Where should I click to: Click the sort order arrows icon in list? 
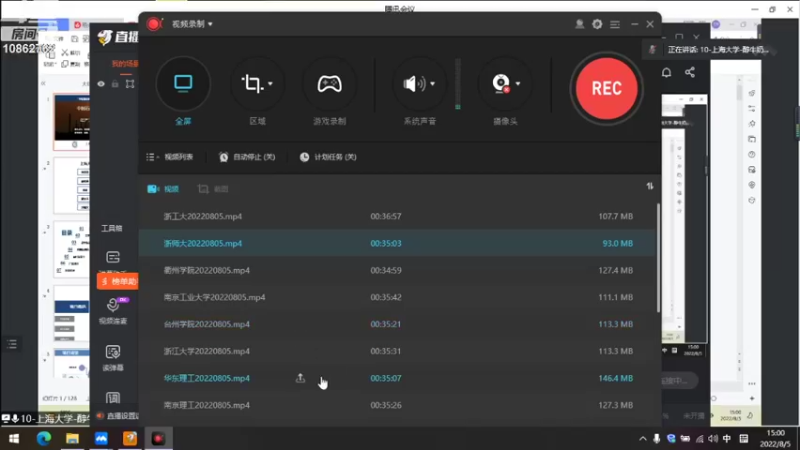click(x=649, y=186)
